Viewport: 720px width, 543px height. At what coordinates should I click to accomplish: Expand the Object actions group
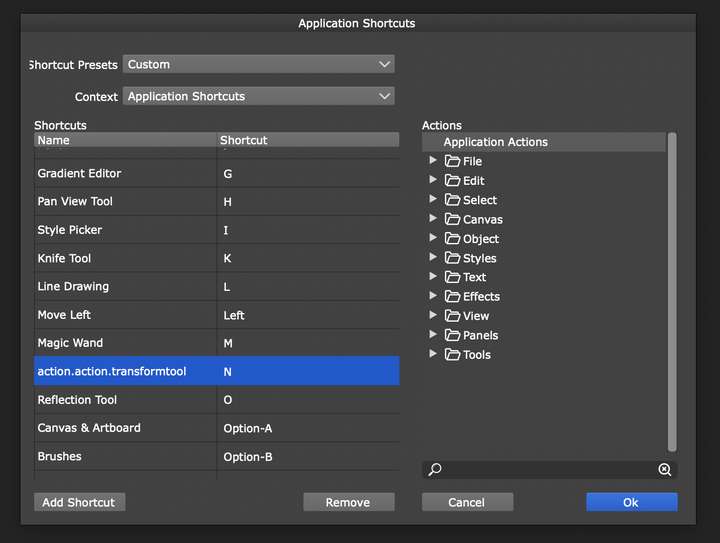pyautogui.click(x=433, y=237)
